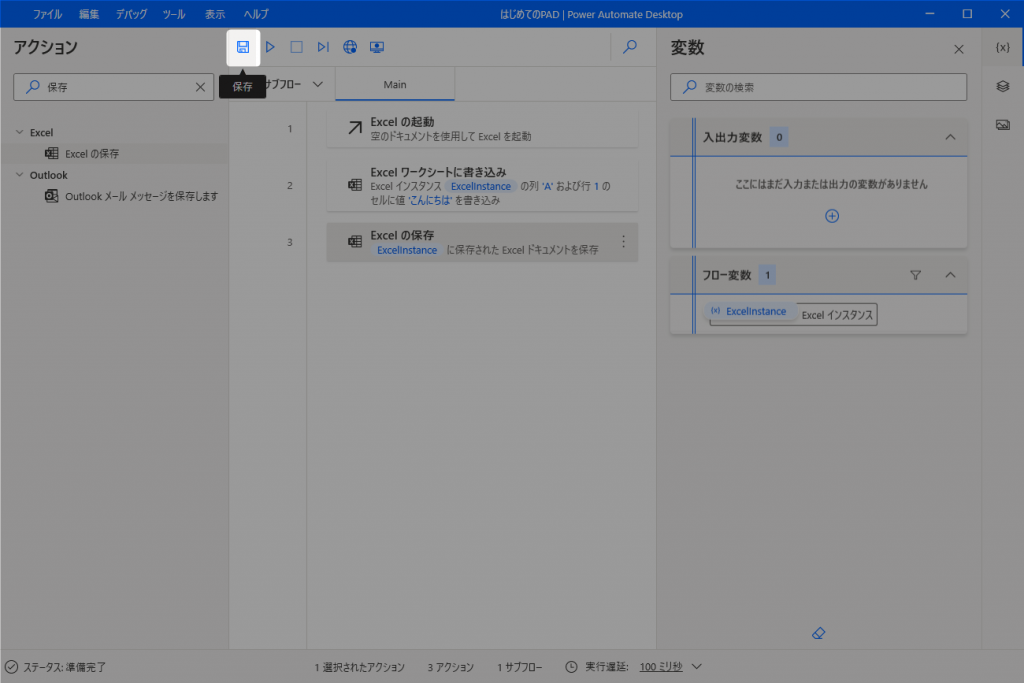Click the launch arrow icon on step 1
Screen dimensions: 1024x683
(355, 127)
